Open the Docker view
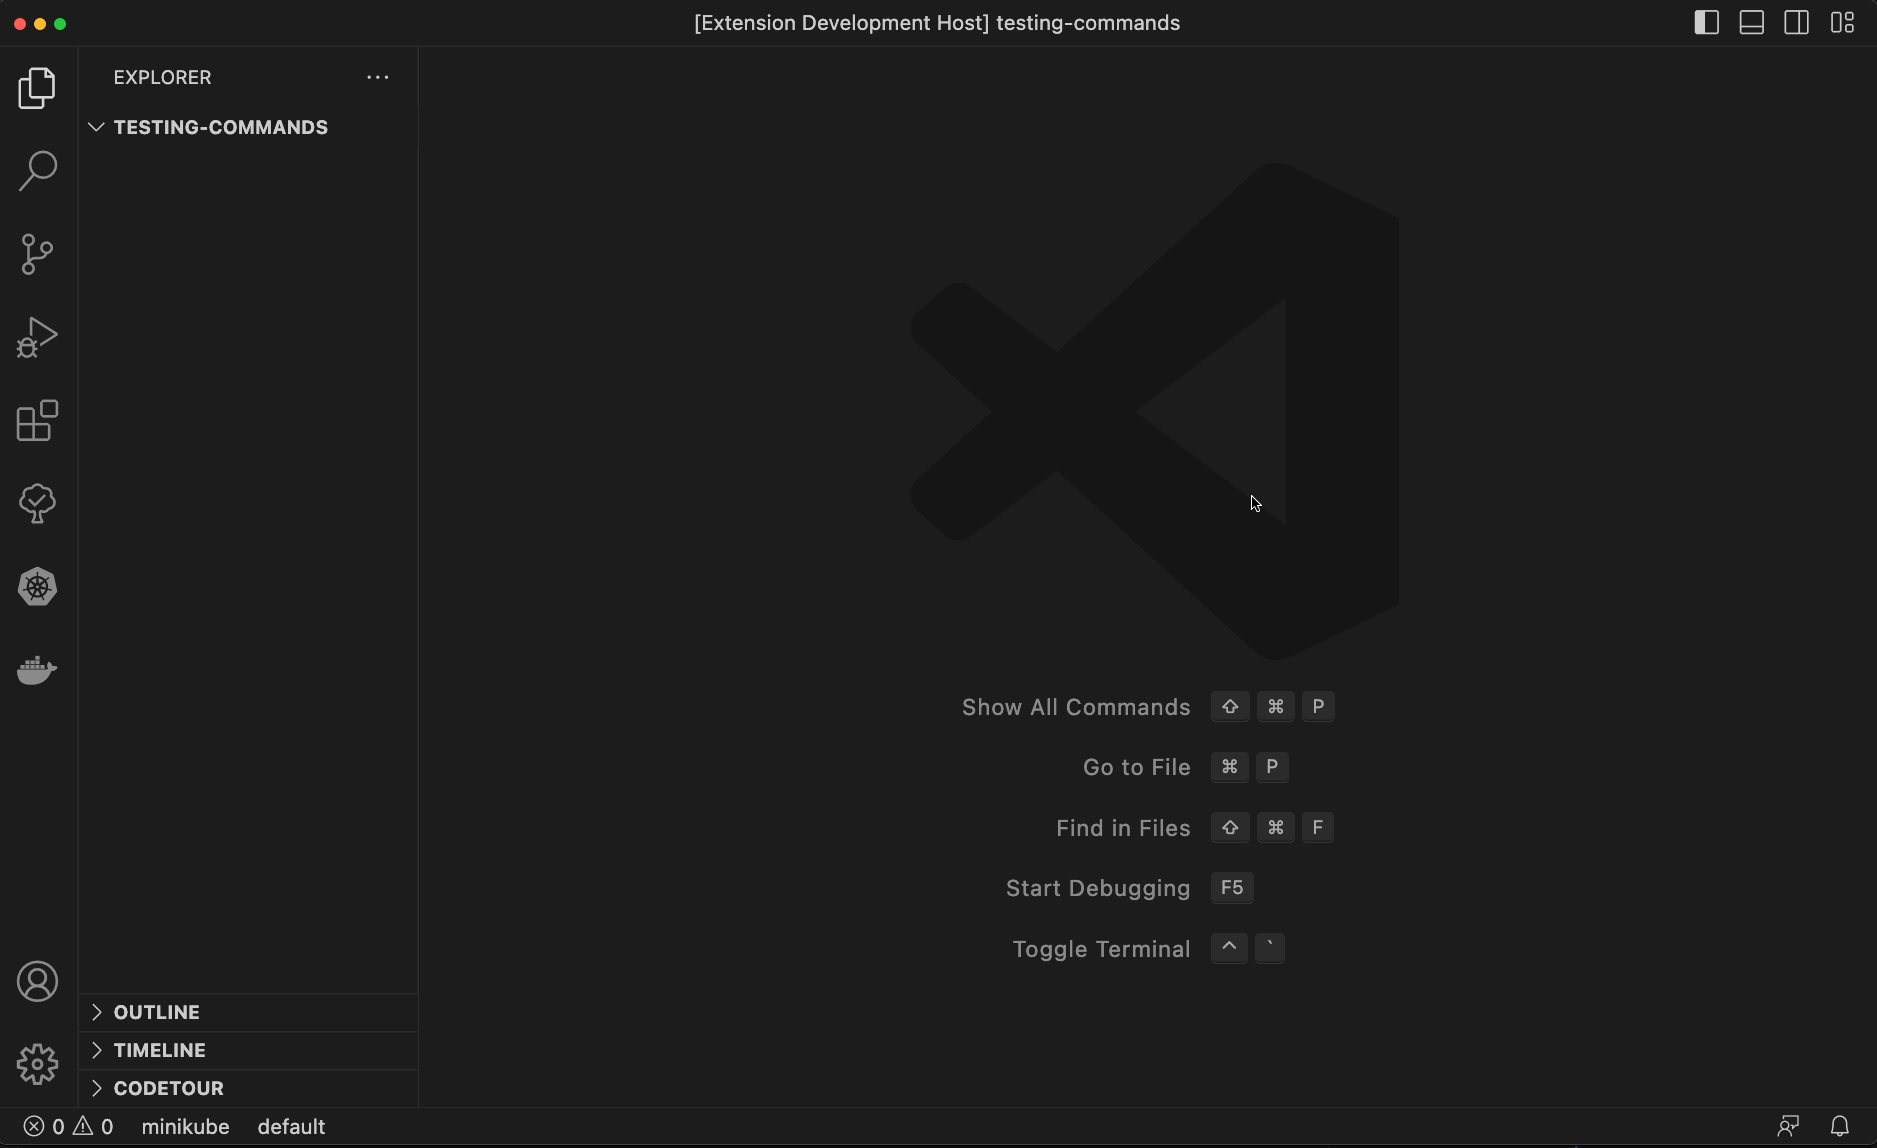The width and height of the screenshot is (1877, 1148). (x=38, y=670)
